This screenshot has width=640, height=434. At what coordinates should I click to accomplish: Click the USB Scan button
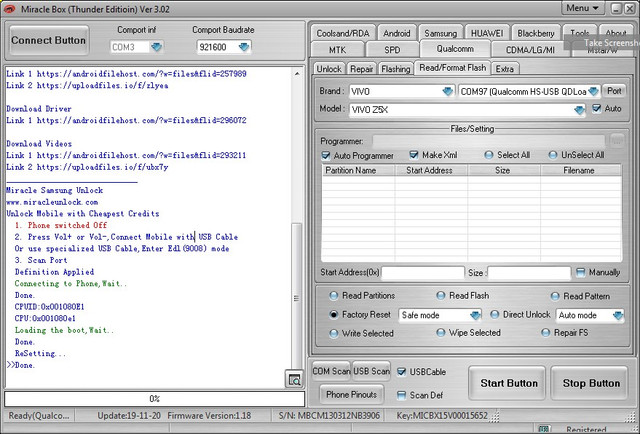371,371
